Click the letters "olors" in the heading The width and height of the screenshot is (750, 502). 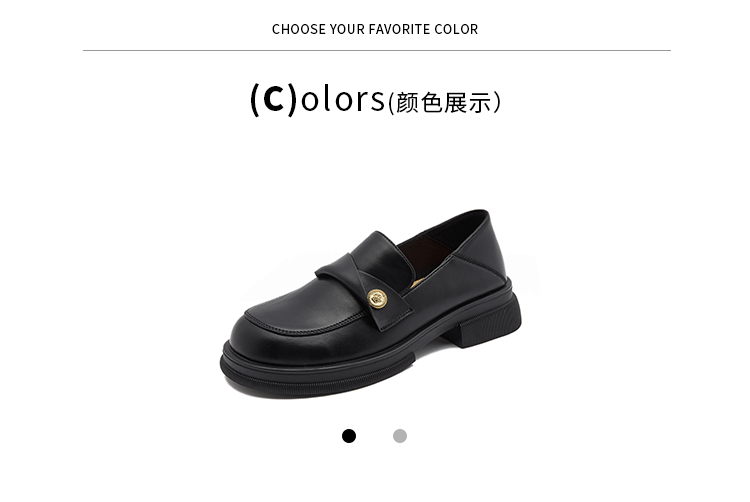click(x=342, y=99)
